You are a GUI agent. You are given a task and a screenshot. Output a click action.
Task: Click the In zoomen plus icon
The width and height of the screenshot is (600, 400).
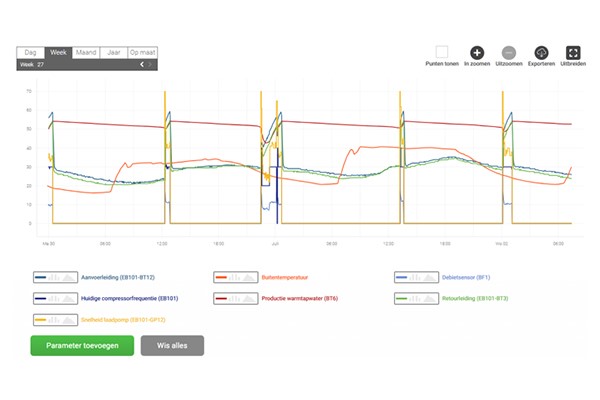(477, 53)
